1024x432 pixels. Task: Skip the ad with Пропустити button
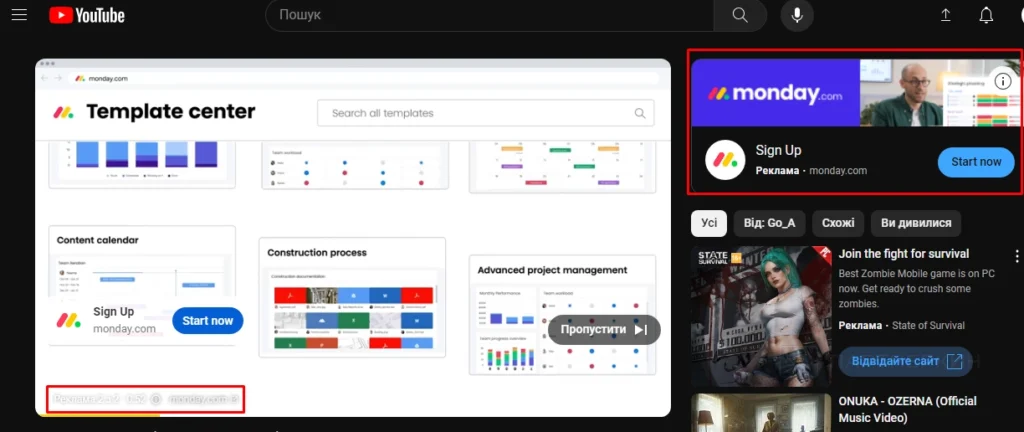pos(604,330)
